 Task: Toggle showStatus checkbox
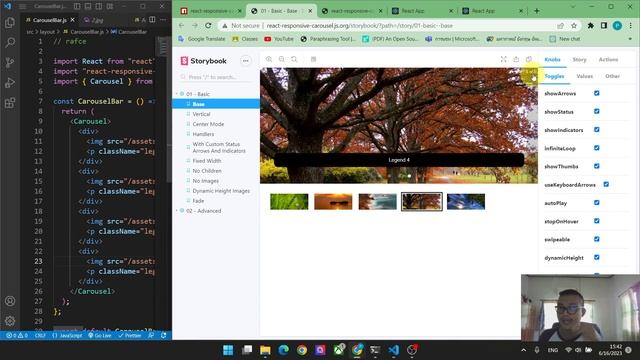(597, 111)
